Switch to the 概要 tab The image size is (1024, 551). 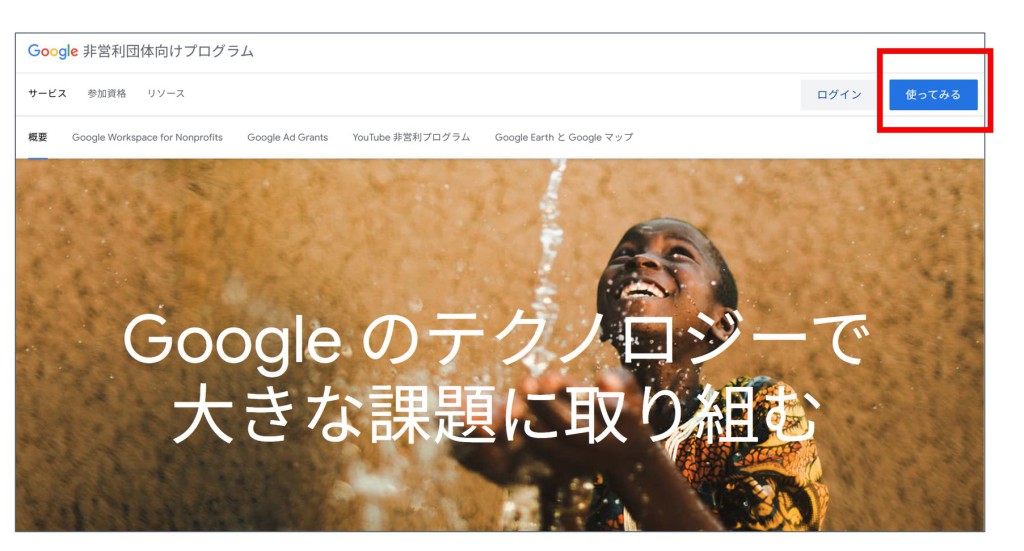(38, 137)
